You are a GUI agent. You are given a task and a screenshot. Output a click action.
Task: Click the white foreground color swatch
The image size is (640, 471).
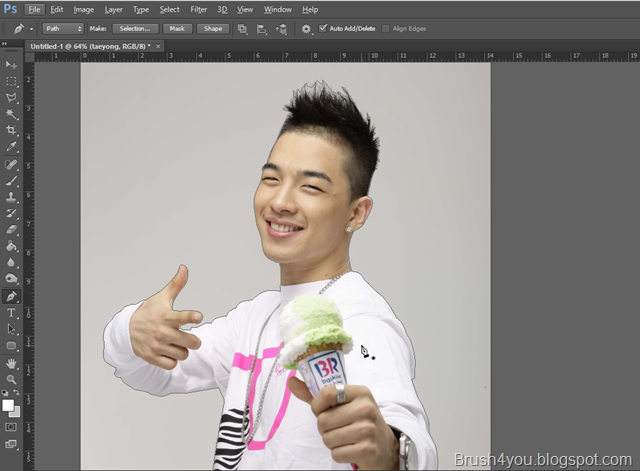click(x=8, y=405)
